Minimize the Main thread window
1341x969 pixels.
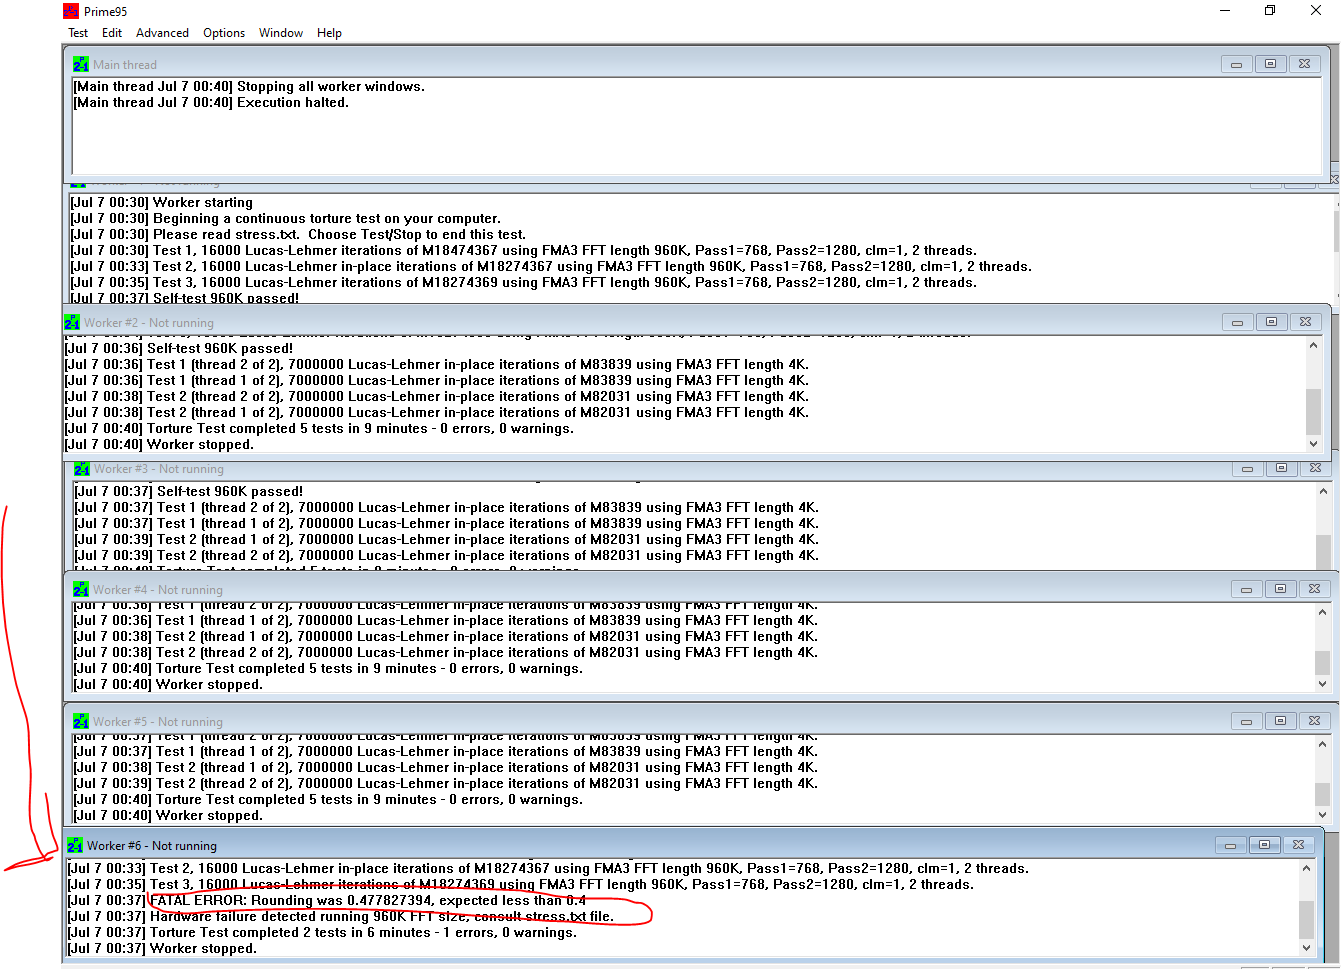point(1236,64)
